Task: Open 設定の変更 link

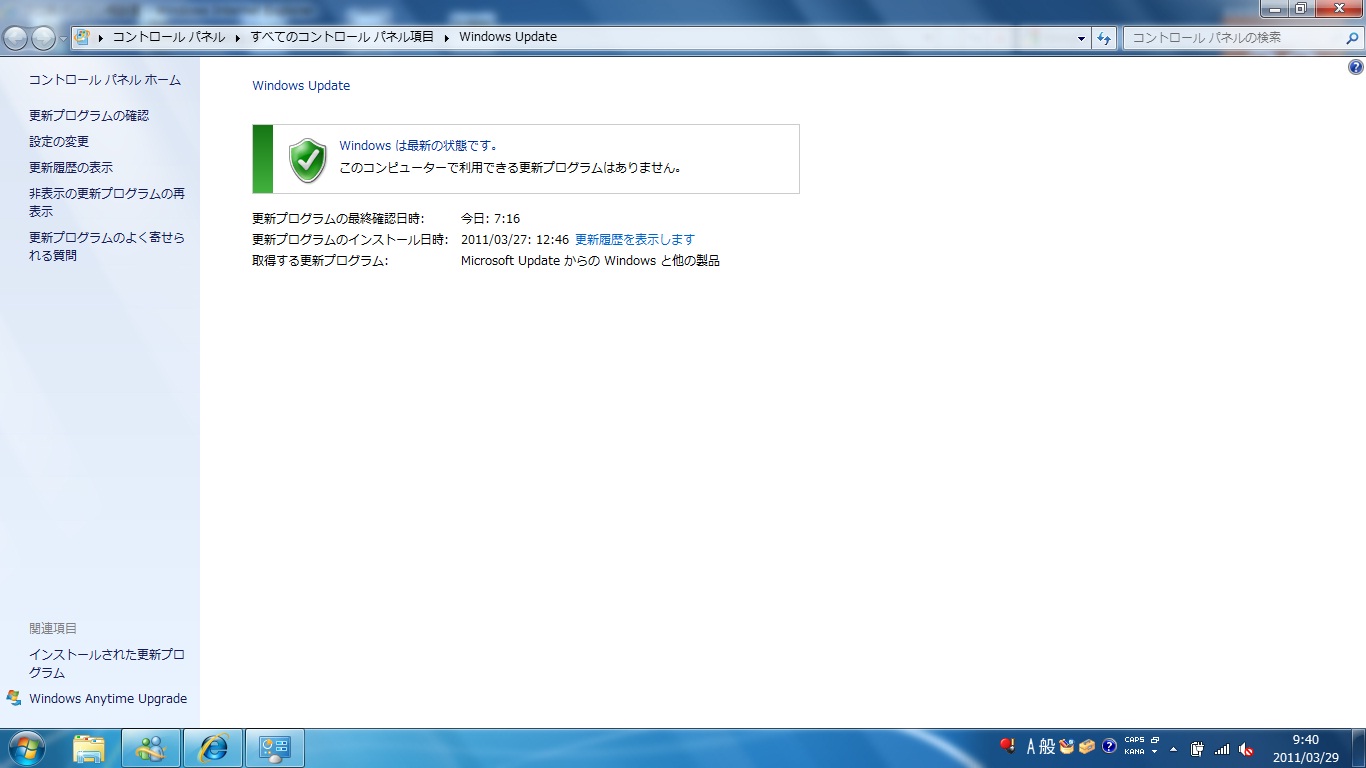Action: pyautogui.click(x=59, y=142)
